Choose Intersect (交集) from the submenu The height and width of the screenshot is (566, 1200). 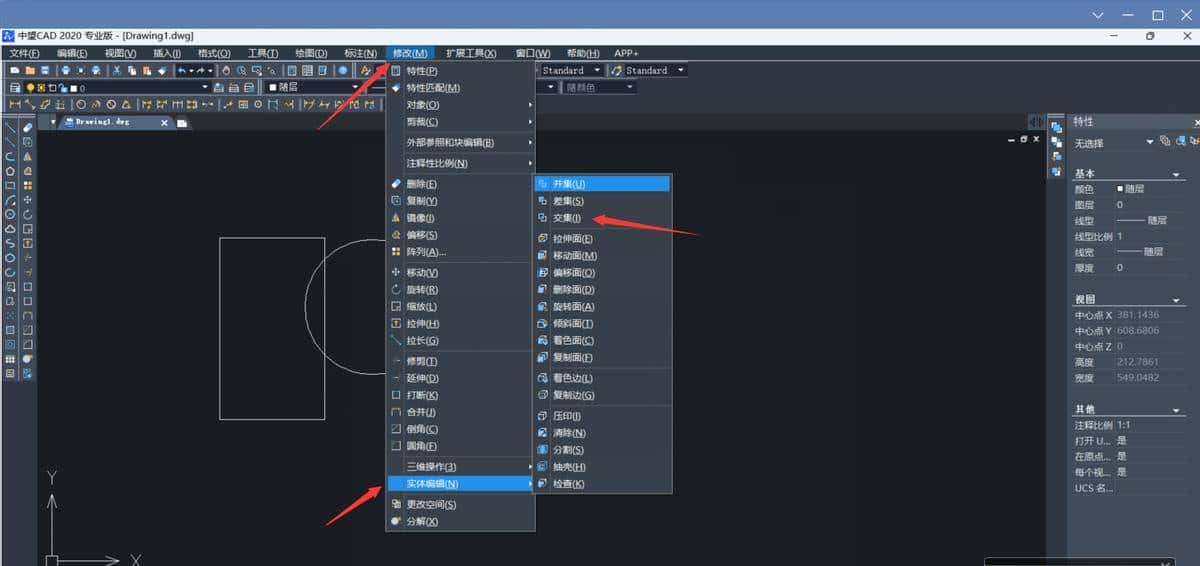point(566,218)
